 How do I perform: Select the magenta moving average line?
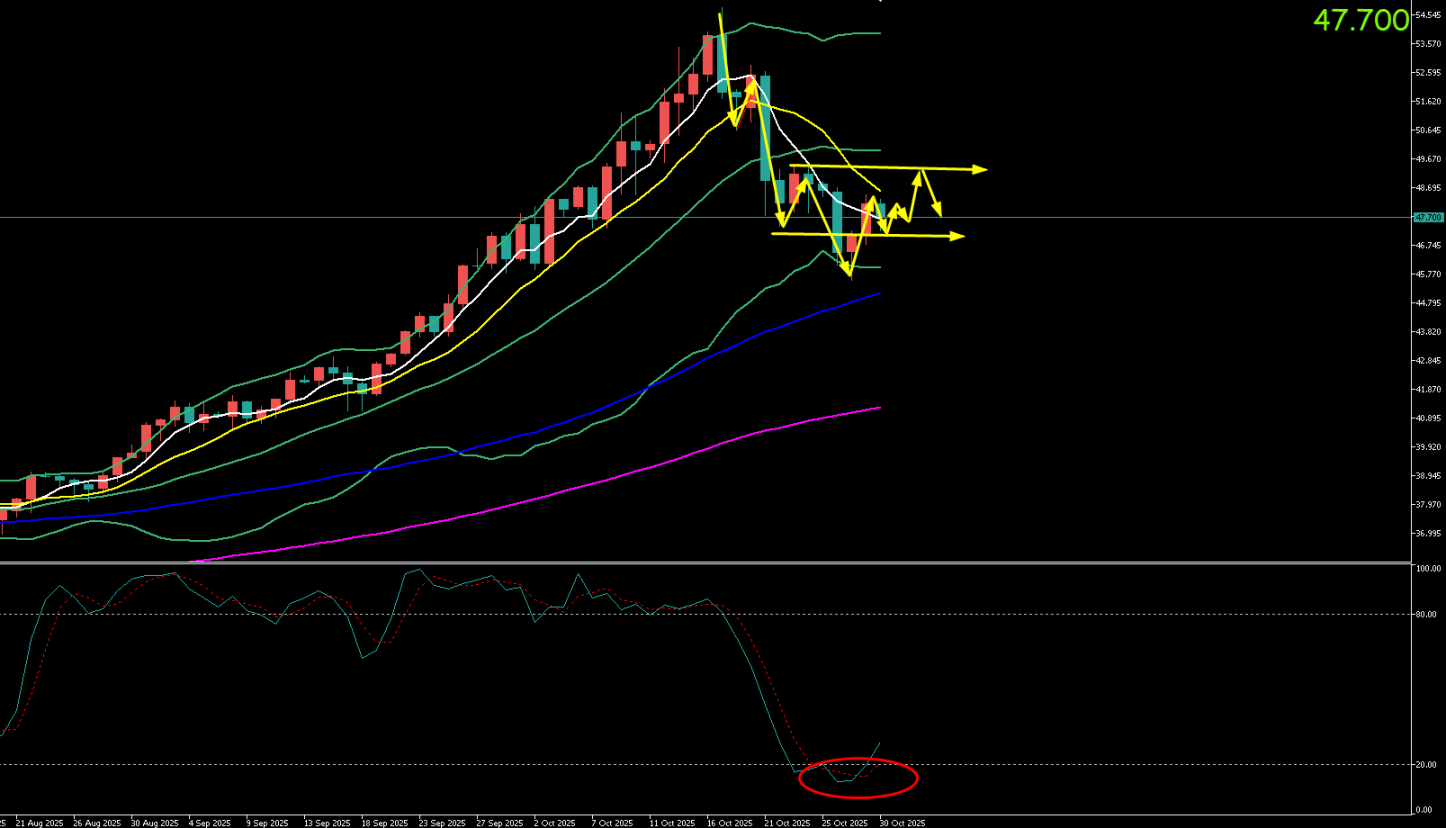[x=600, y=480]
